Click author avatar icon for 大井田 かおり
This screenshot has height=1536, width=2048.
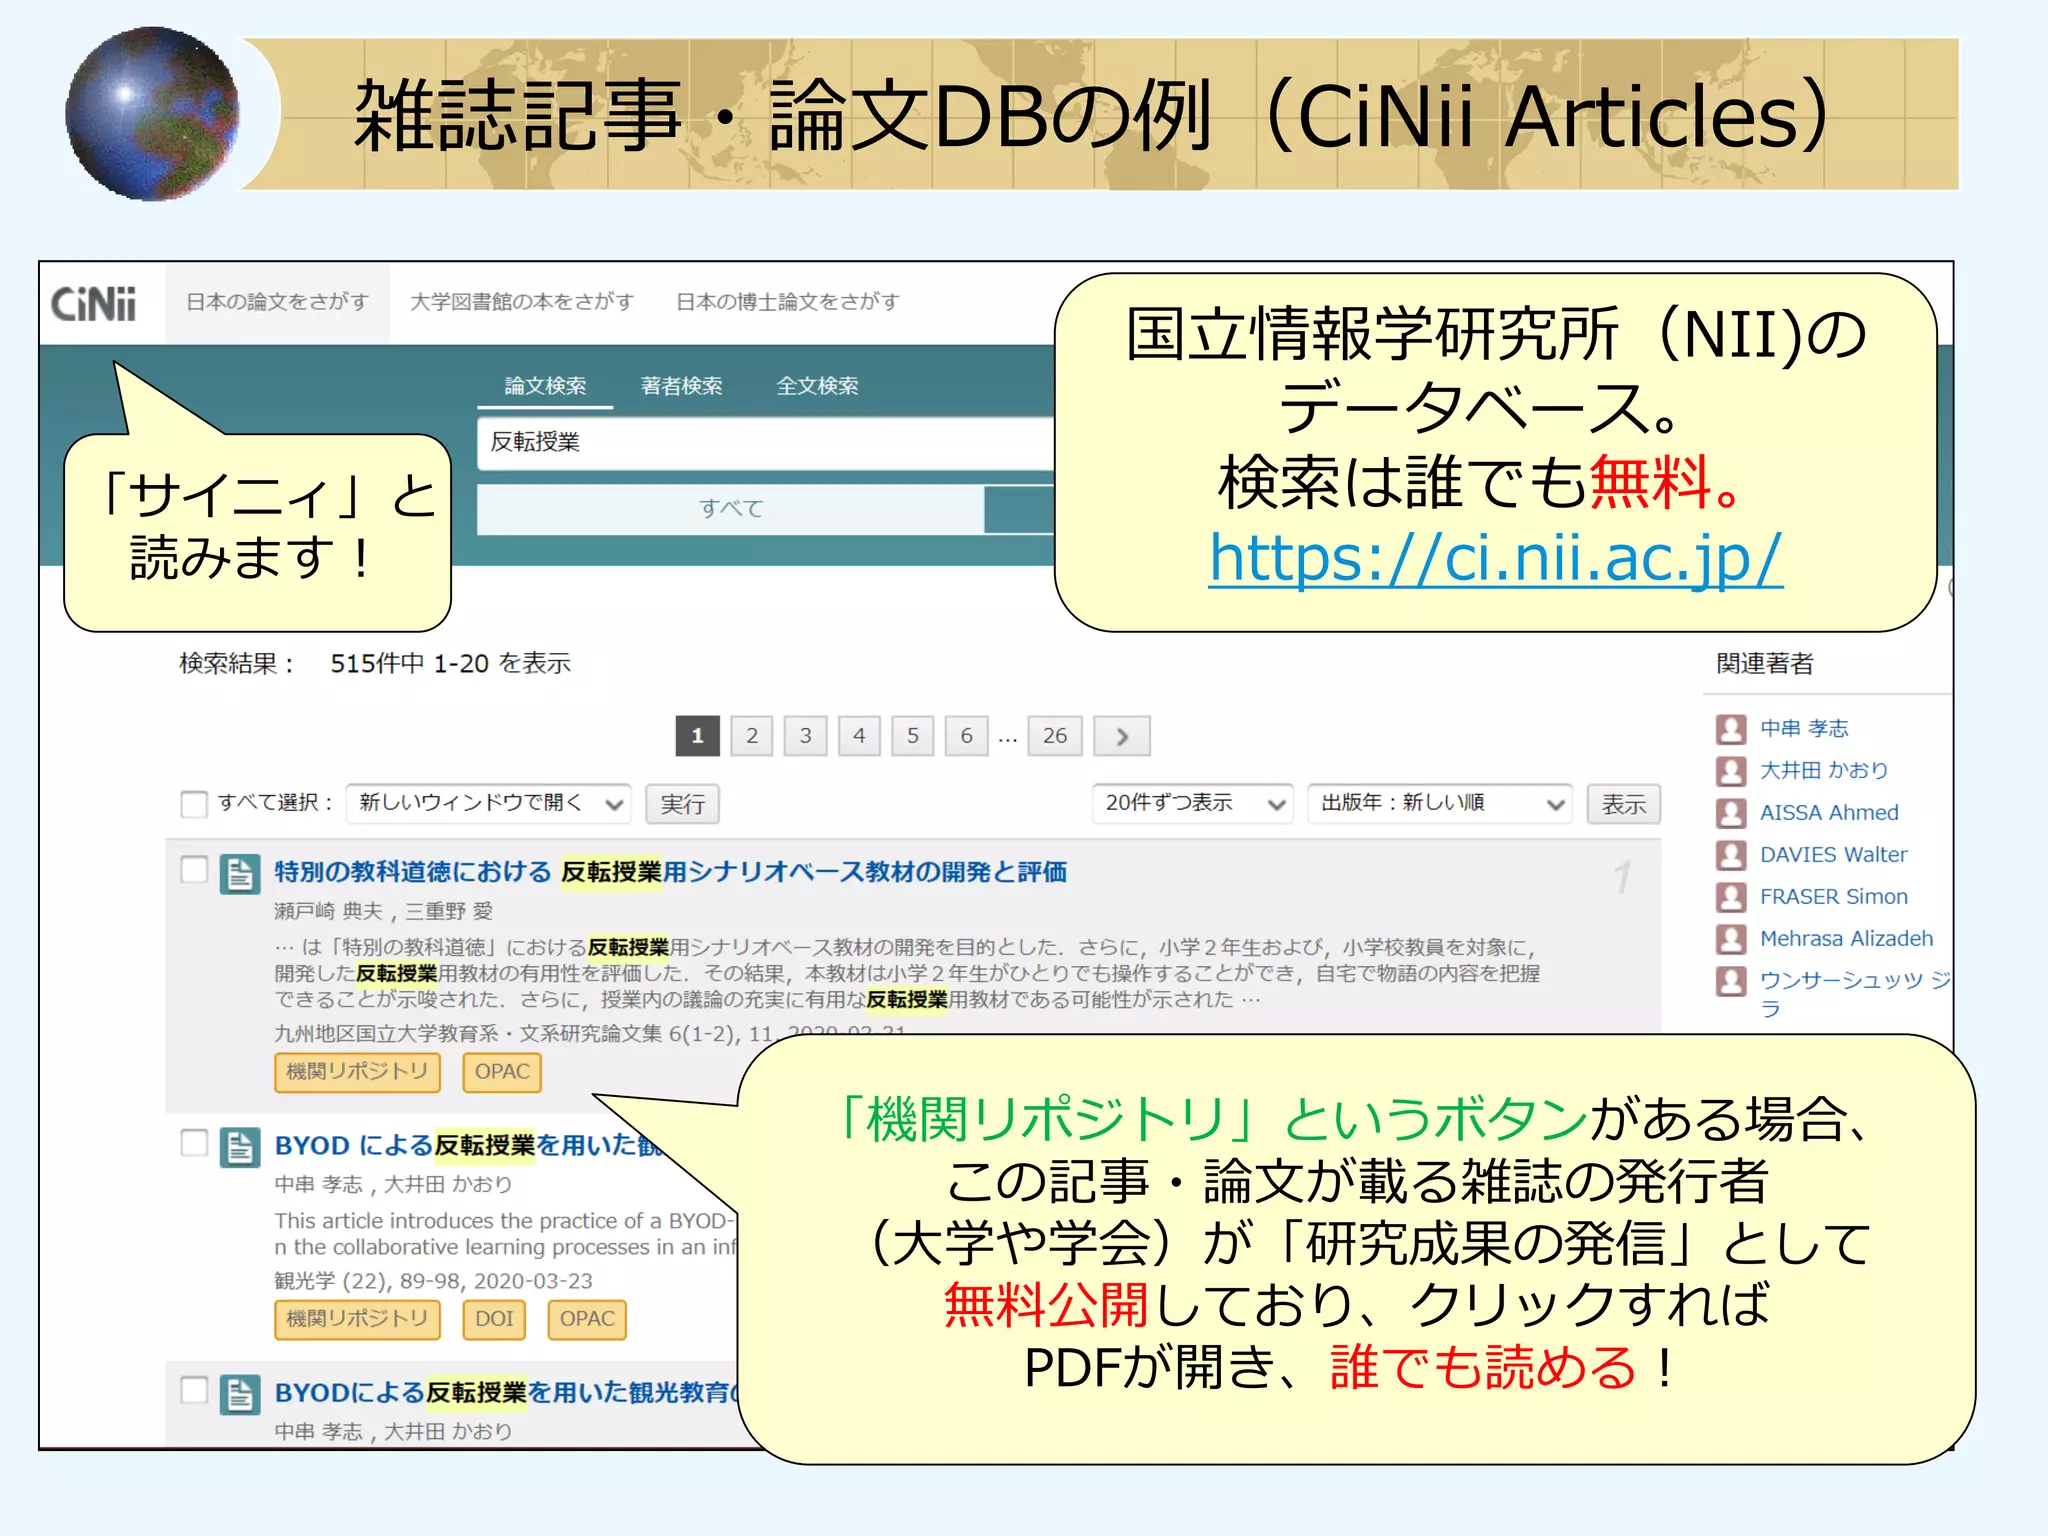(1731, 771)
